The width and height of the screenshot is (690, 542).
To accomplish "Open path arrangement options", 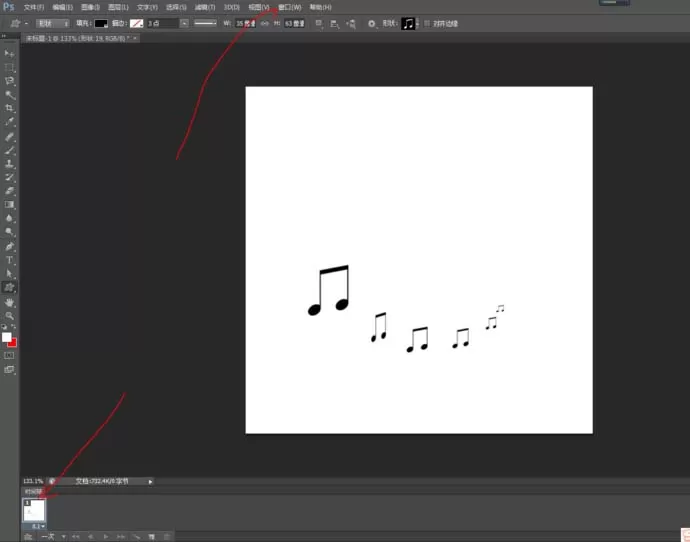I will [351, 24].
